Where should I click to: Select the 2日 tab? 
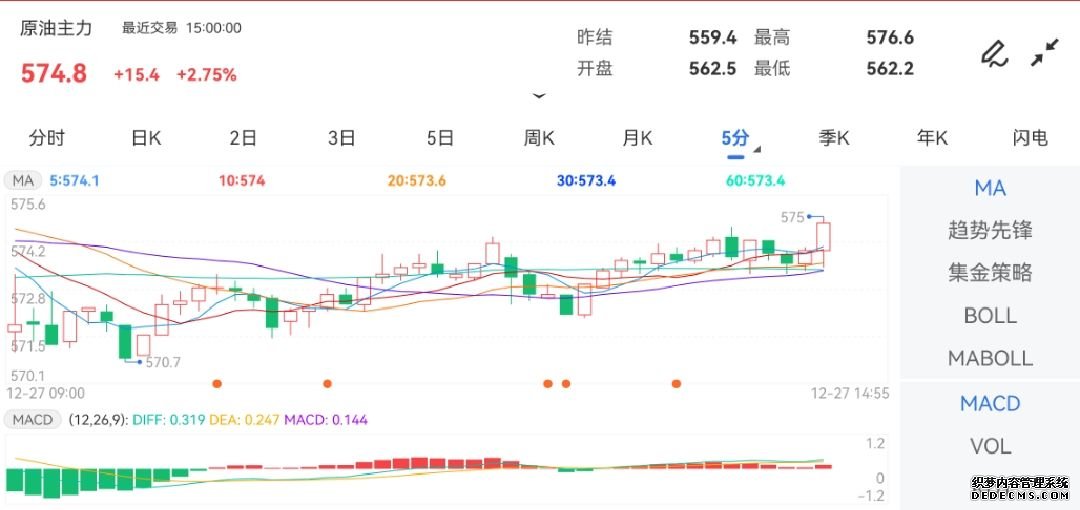coord(243,138)
